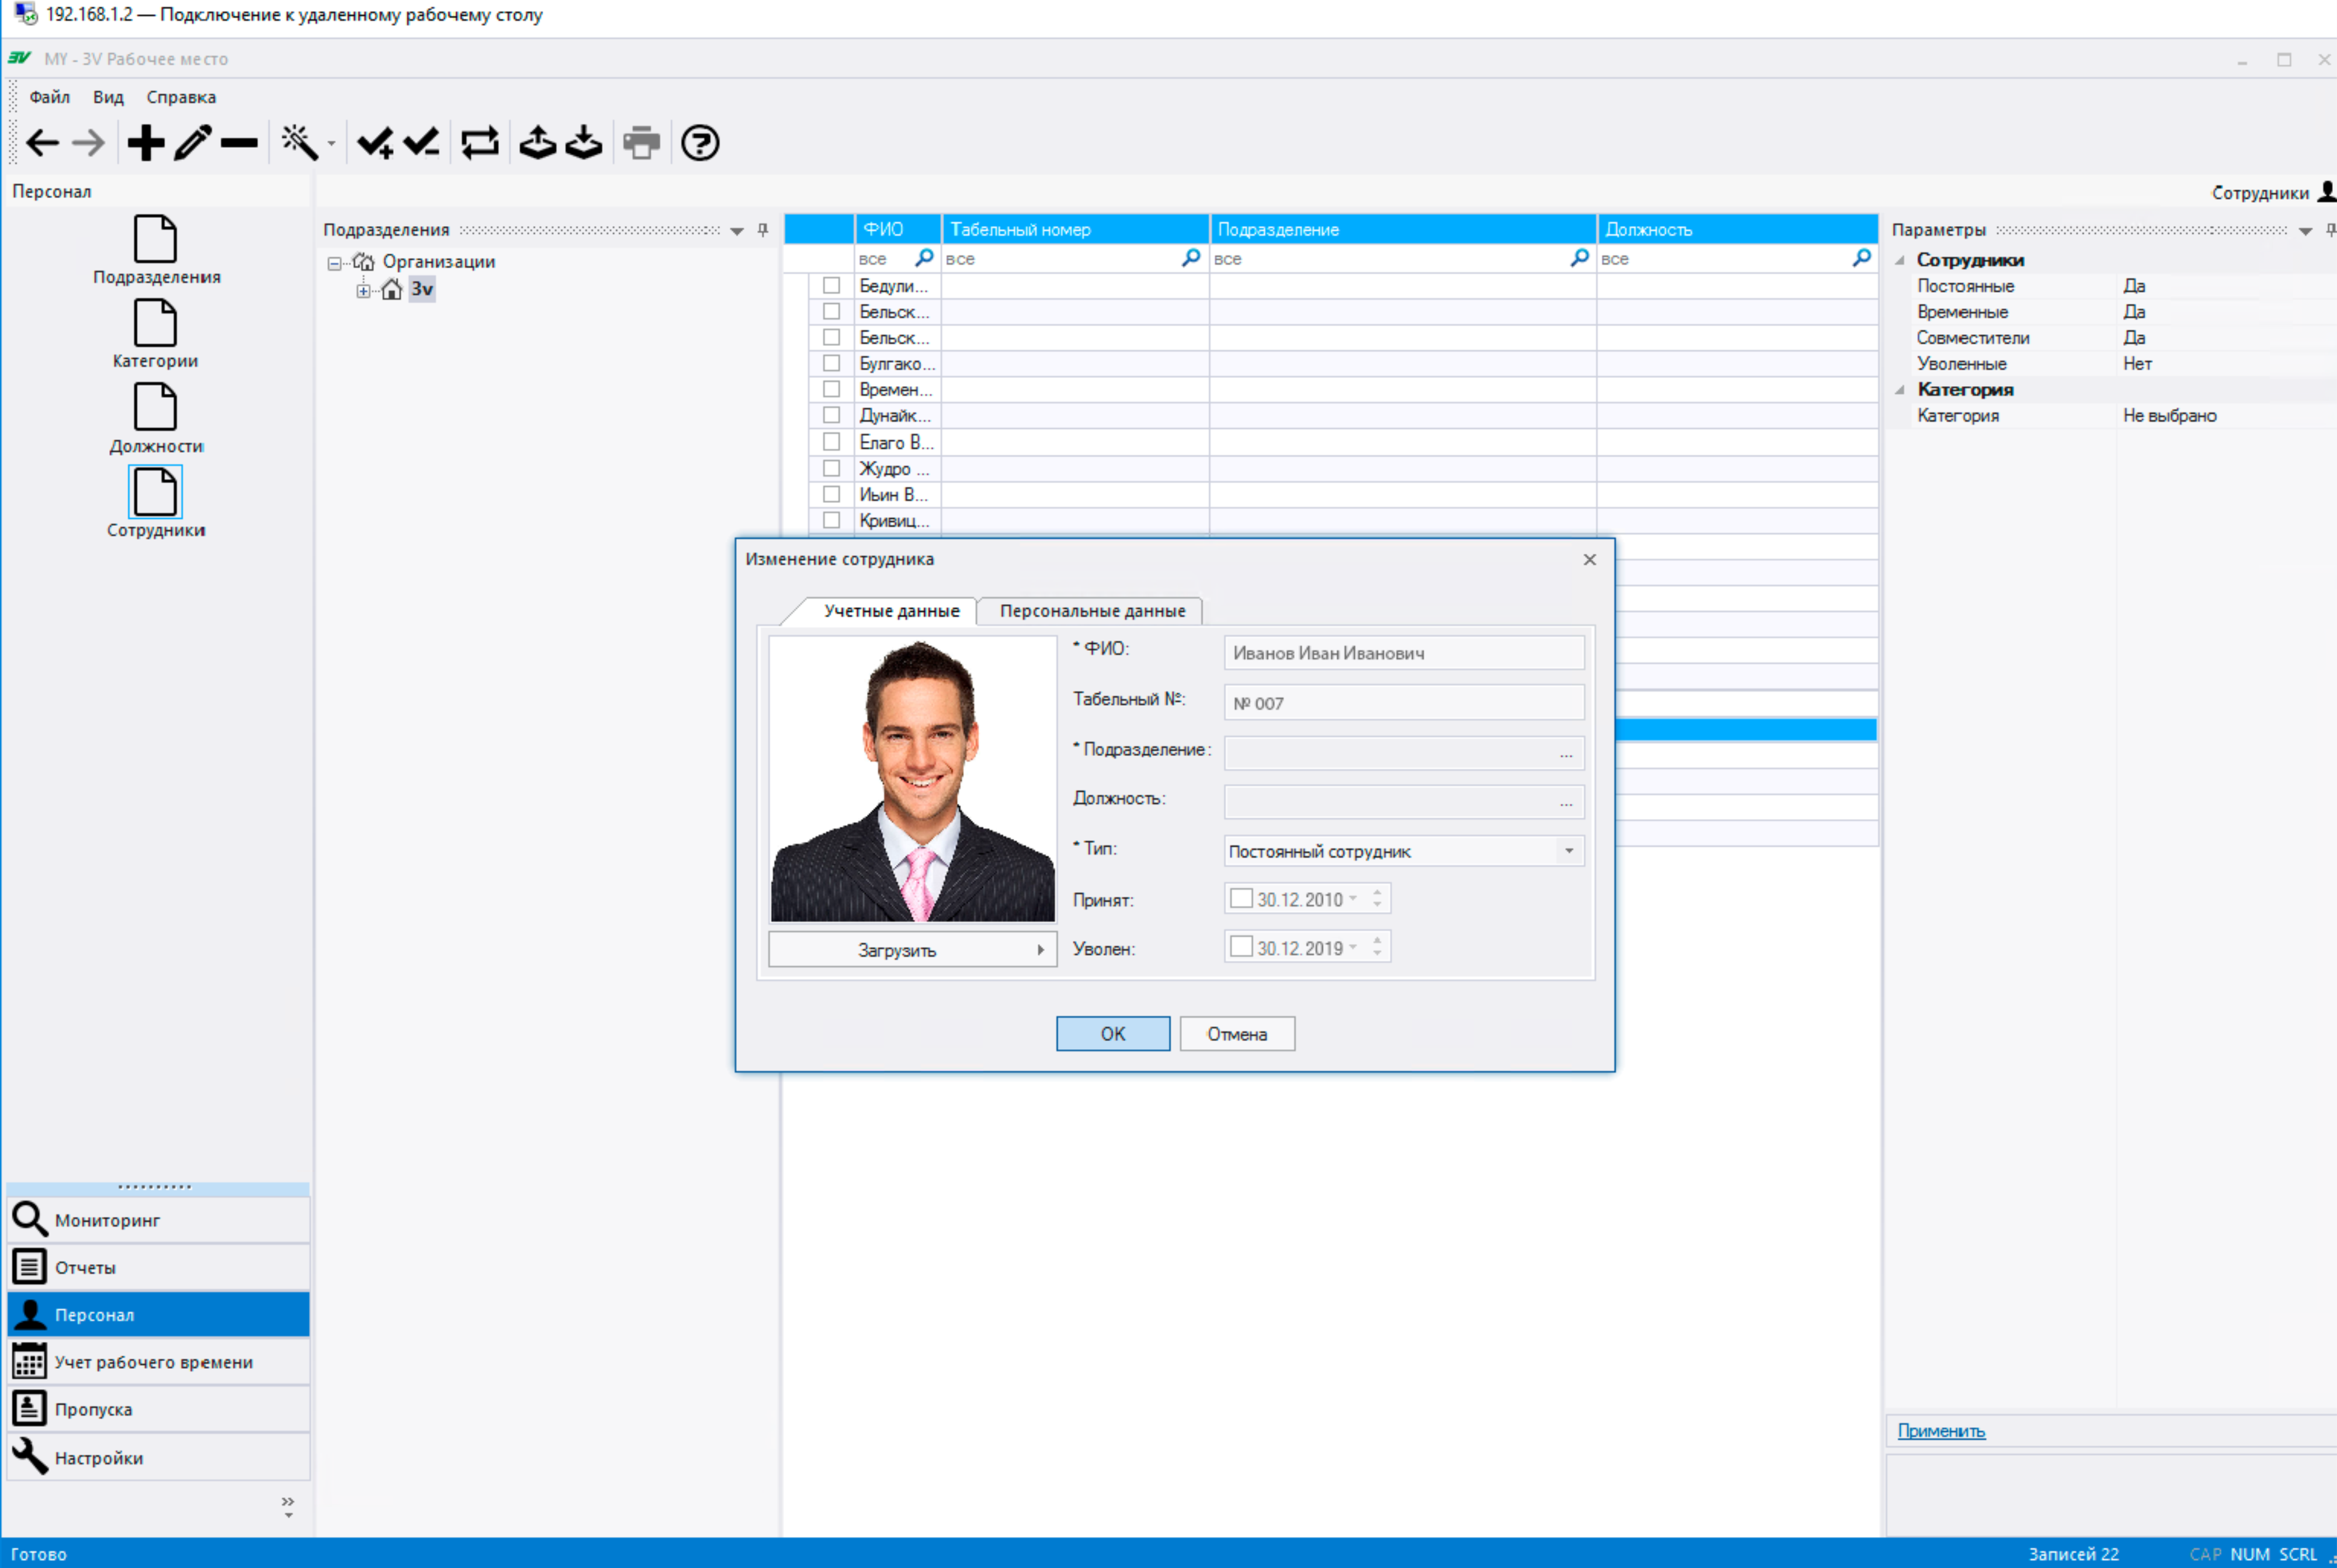Open the Подразделения sidebar document icon
Viewport: 2337px width, 1568px height.
tap(155, 239)
